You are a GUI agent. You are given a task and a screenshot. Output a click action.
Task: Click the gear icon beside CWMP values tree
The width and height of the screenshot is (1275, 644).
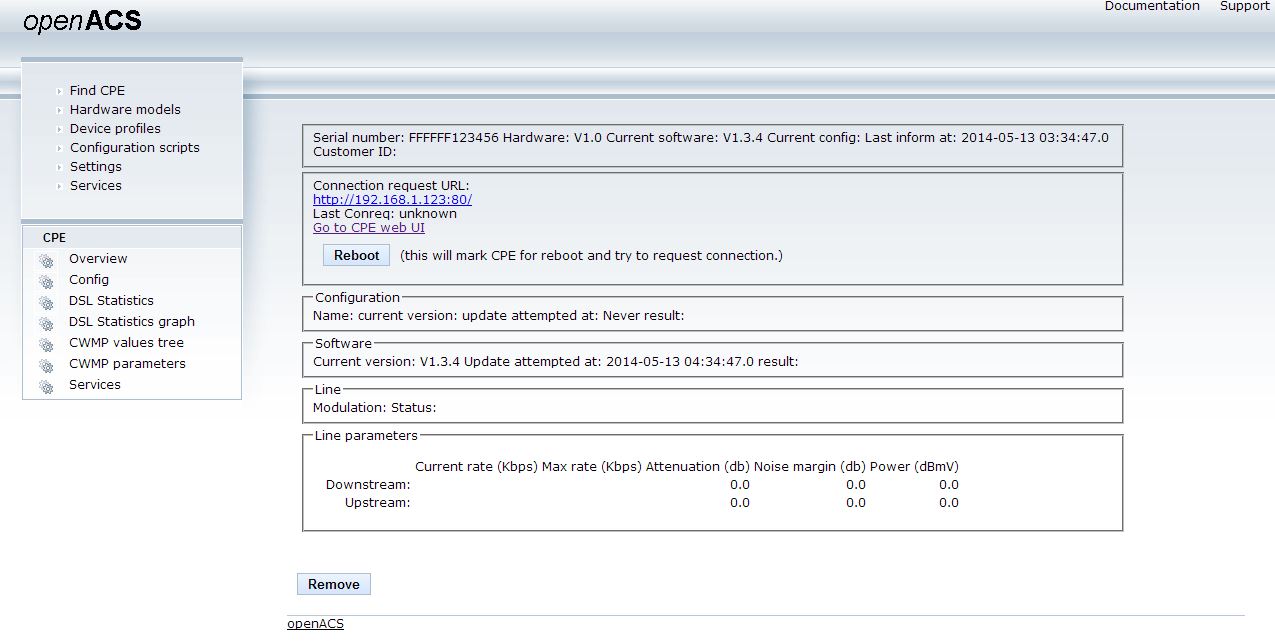coord(46,344)
